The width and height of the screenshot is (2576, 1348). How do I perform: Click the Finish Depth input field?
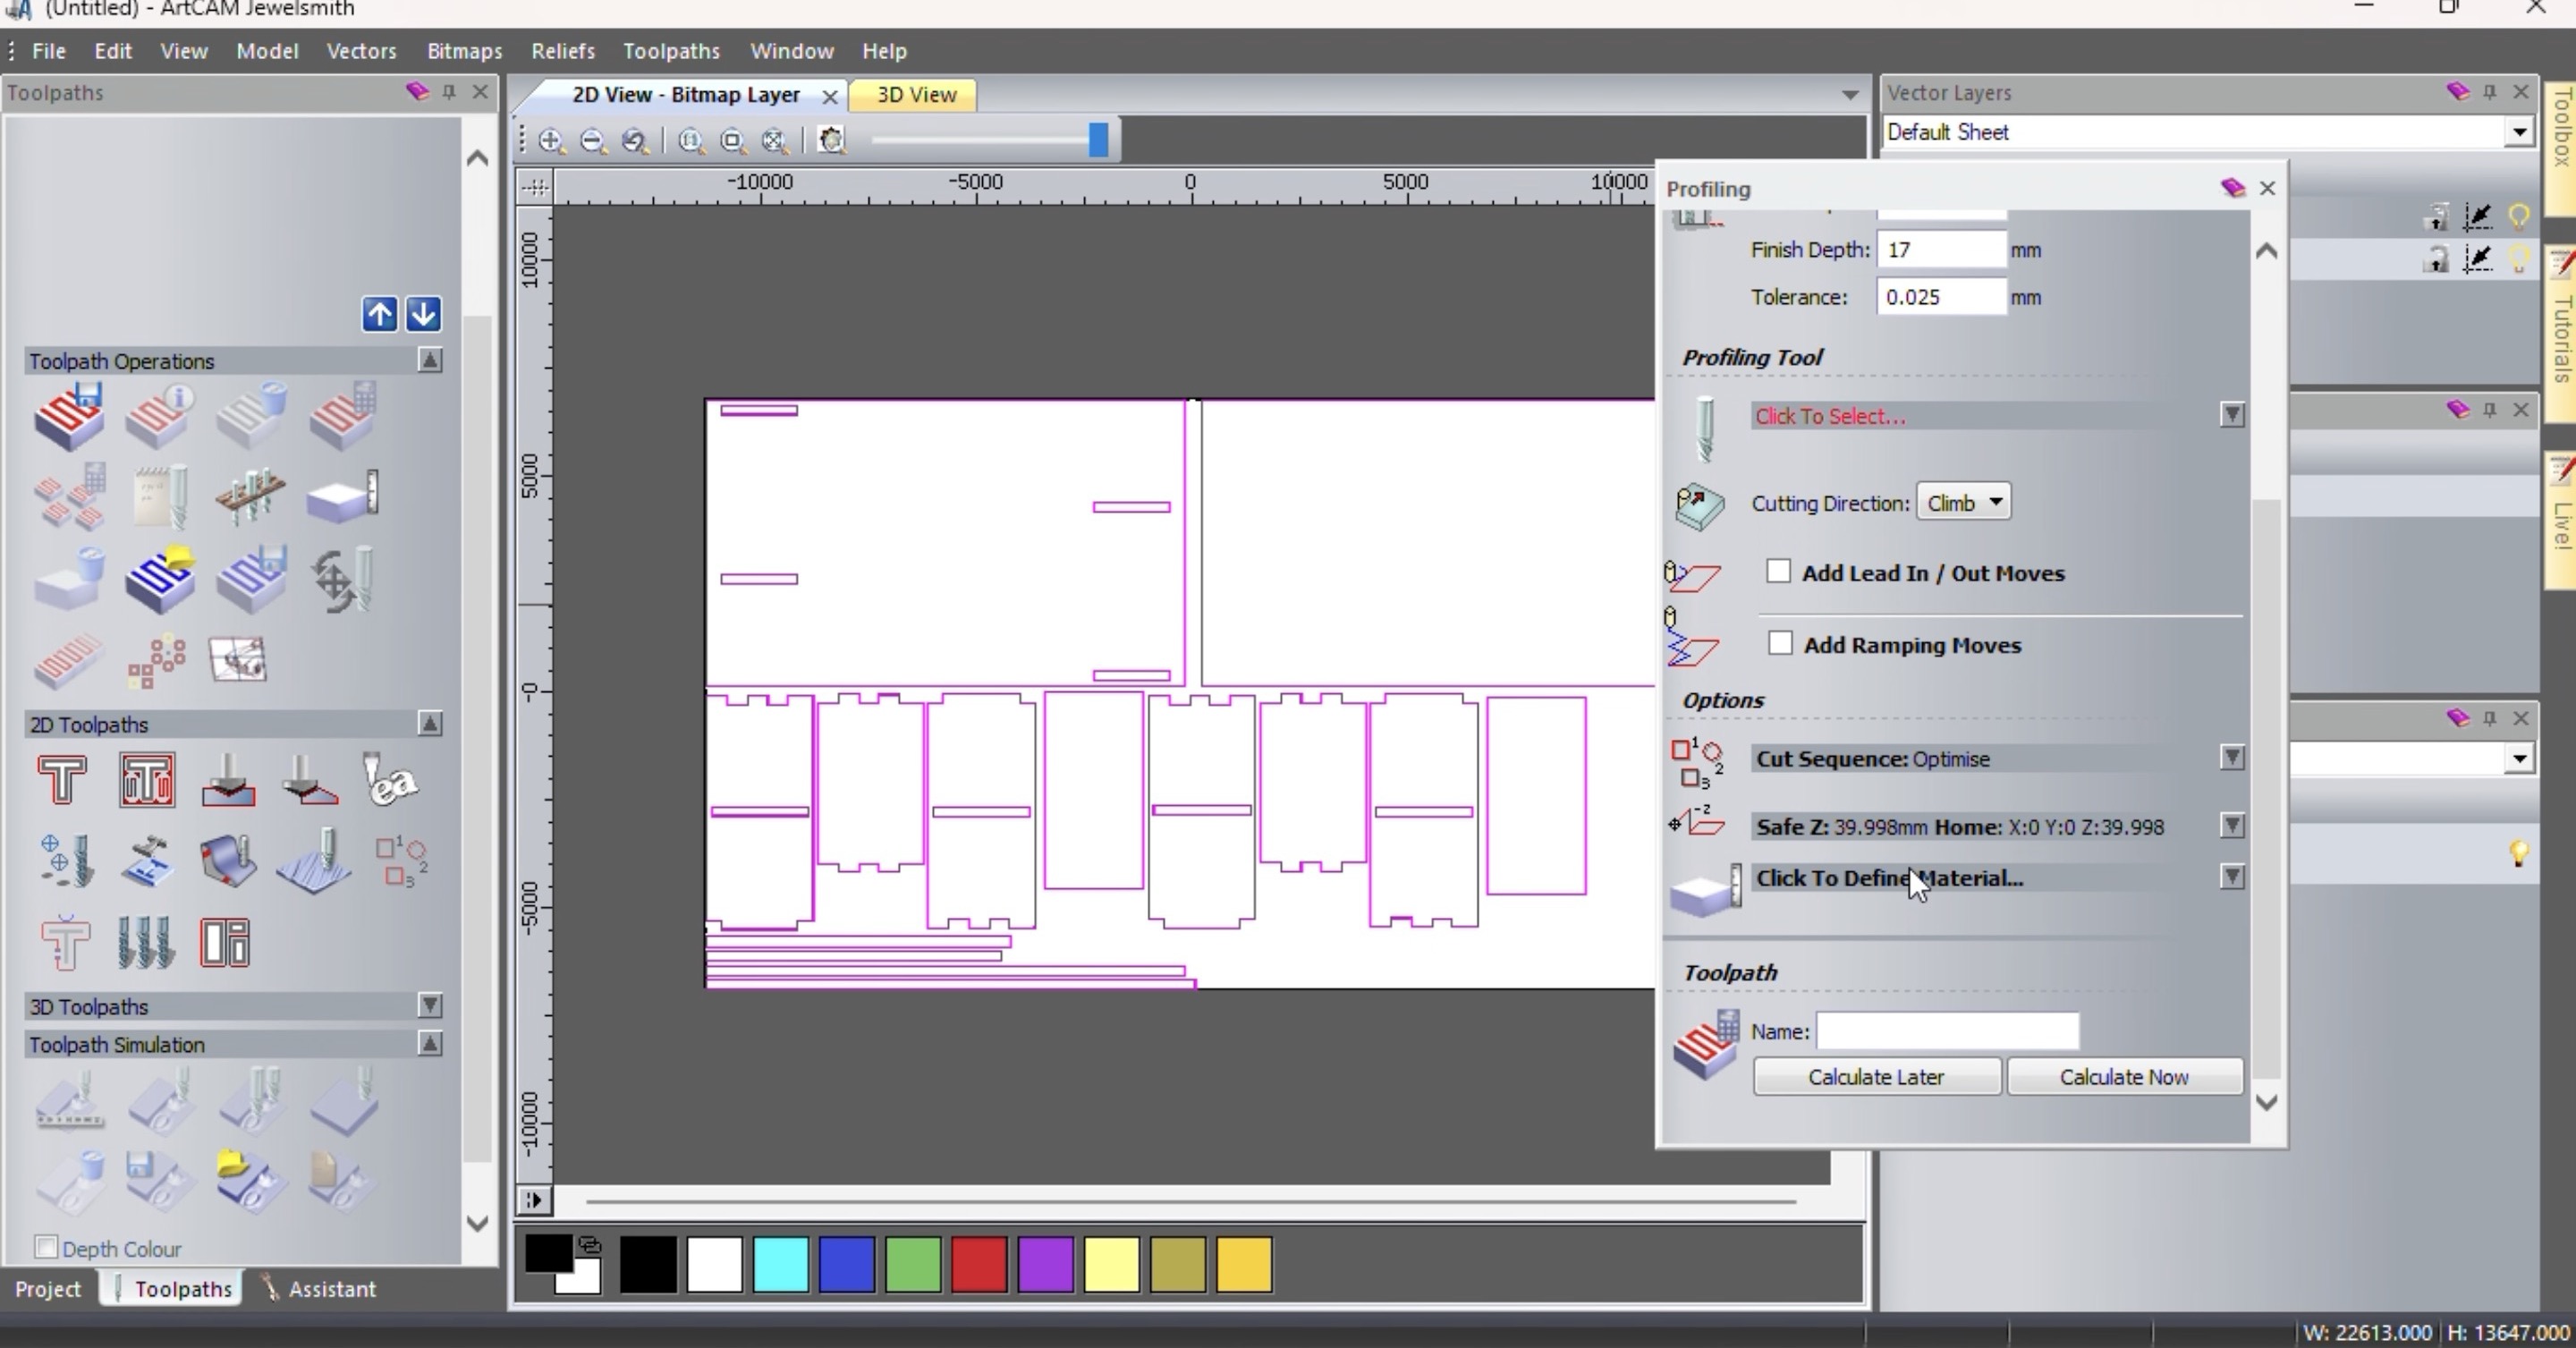pos(1941,250)
